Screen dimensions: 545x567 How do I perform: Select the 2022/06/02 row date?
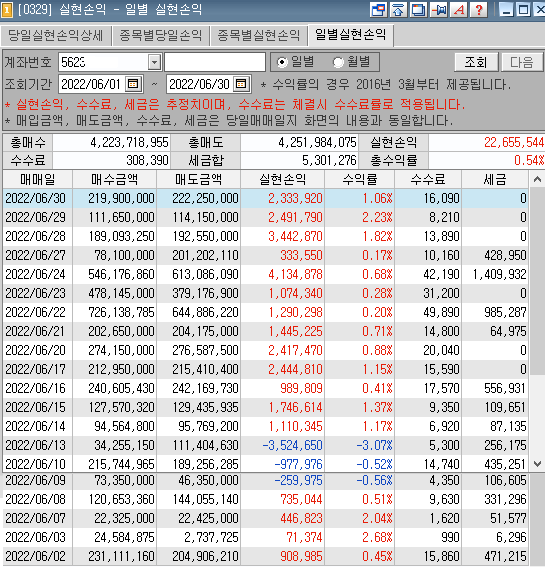(35, 556)
